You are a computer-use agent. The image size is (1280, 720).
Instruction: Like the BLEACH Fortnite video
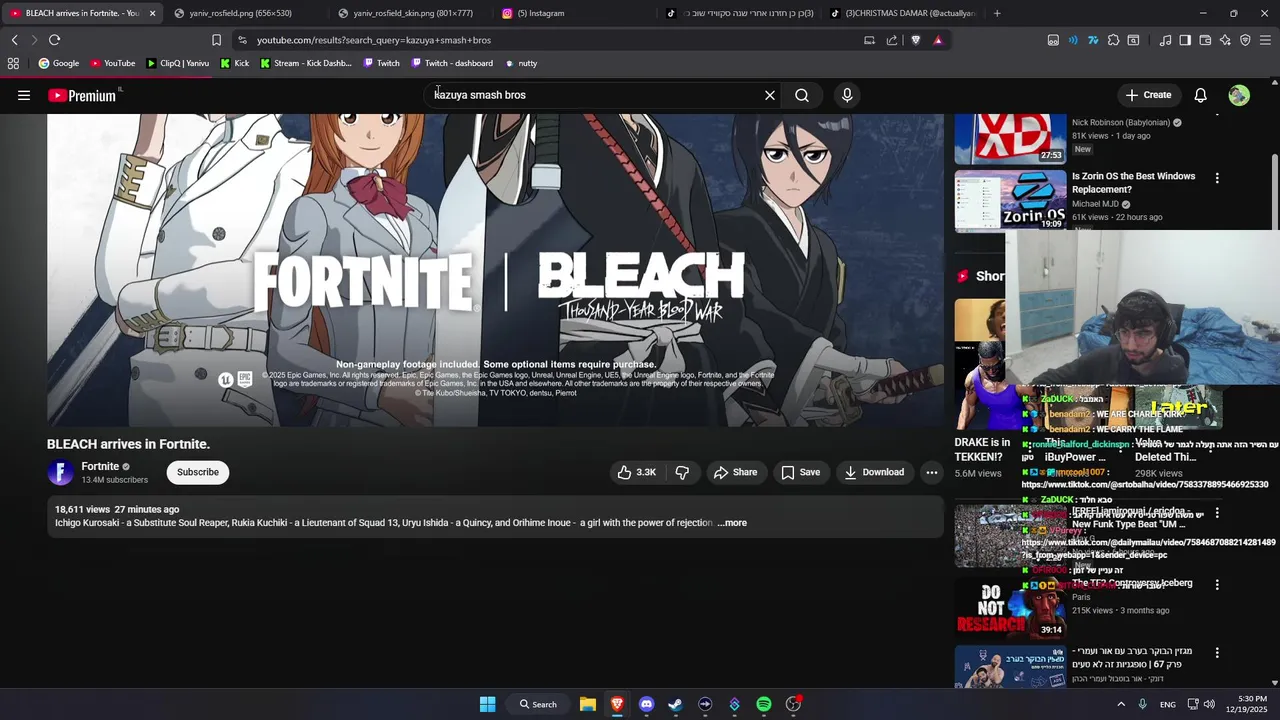point(636,472)
